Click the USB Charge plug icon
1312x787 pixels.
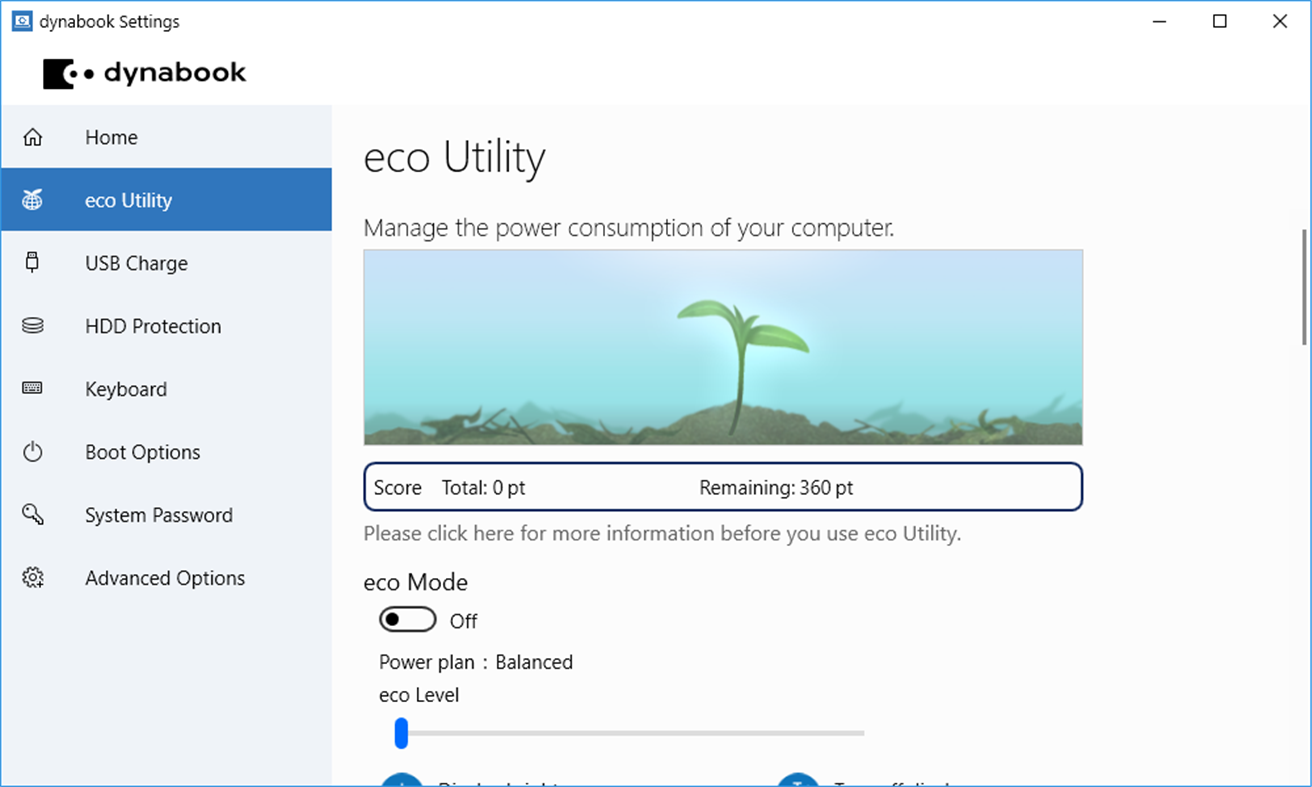(x=33, y=262)
